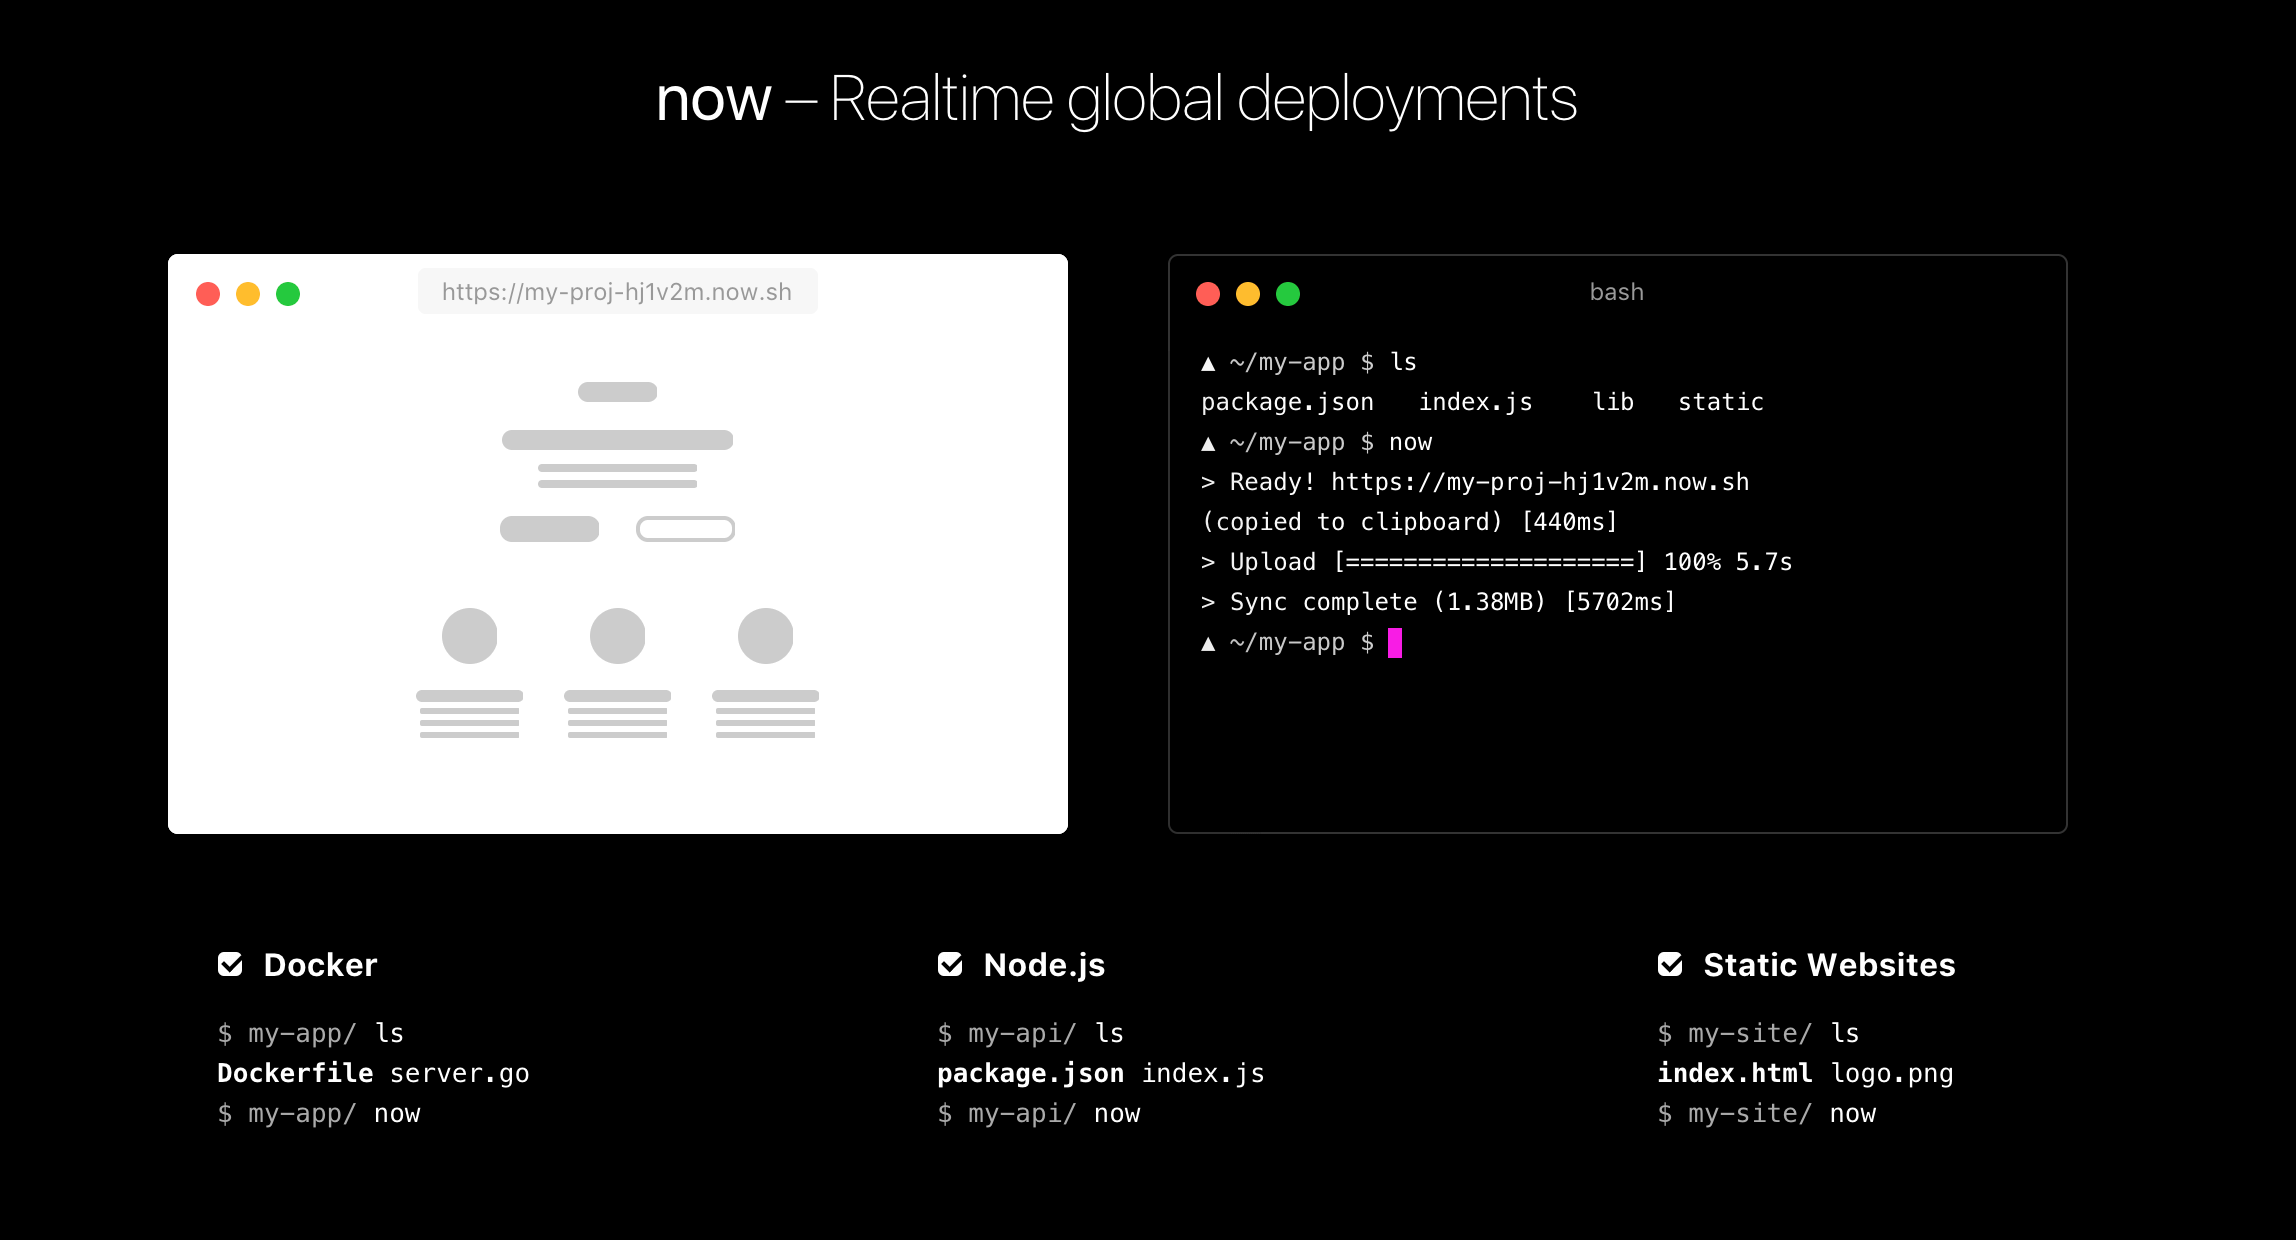Viewport: 2296px width, 1240px height.
Task: Click the red close icon on the browser window
Action: click(x=208, y=294)
